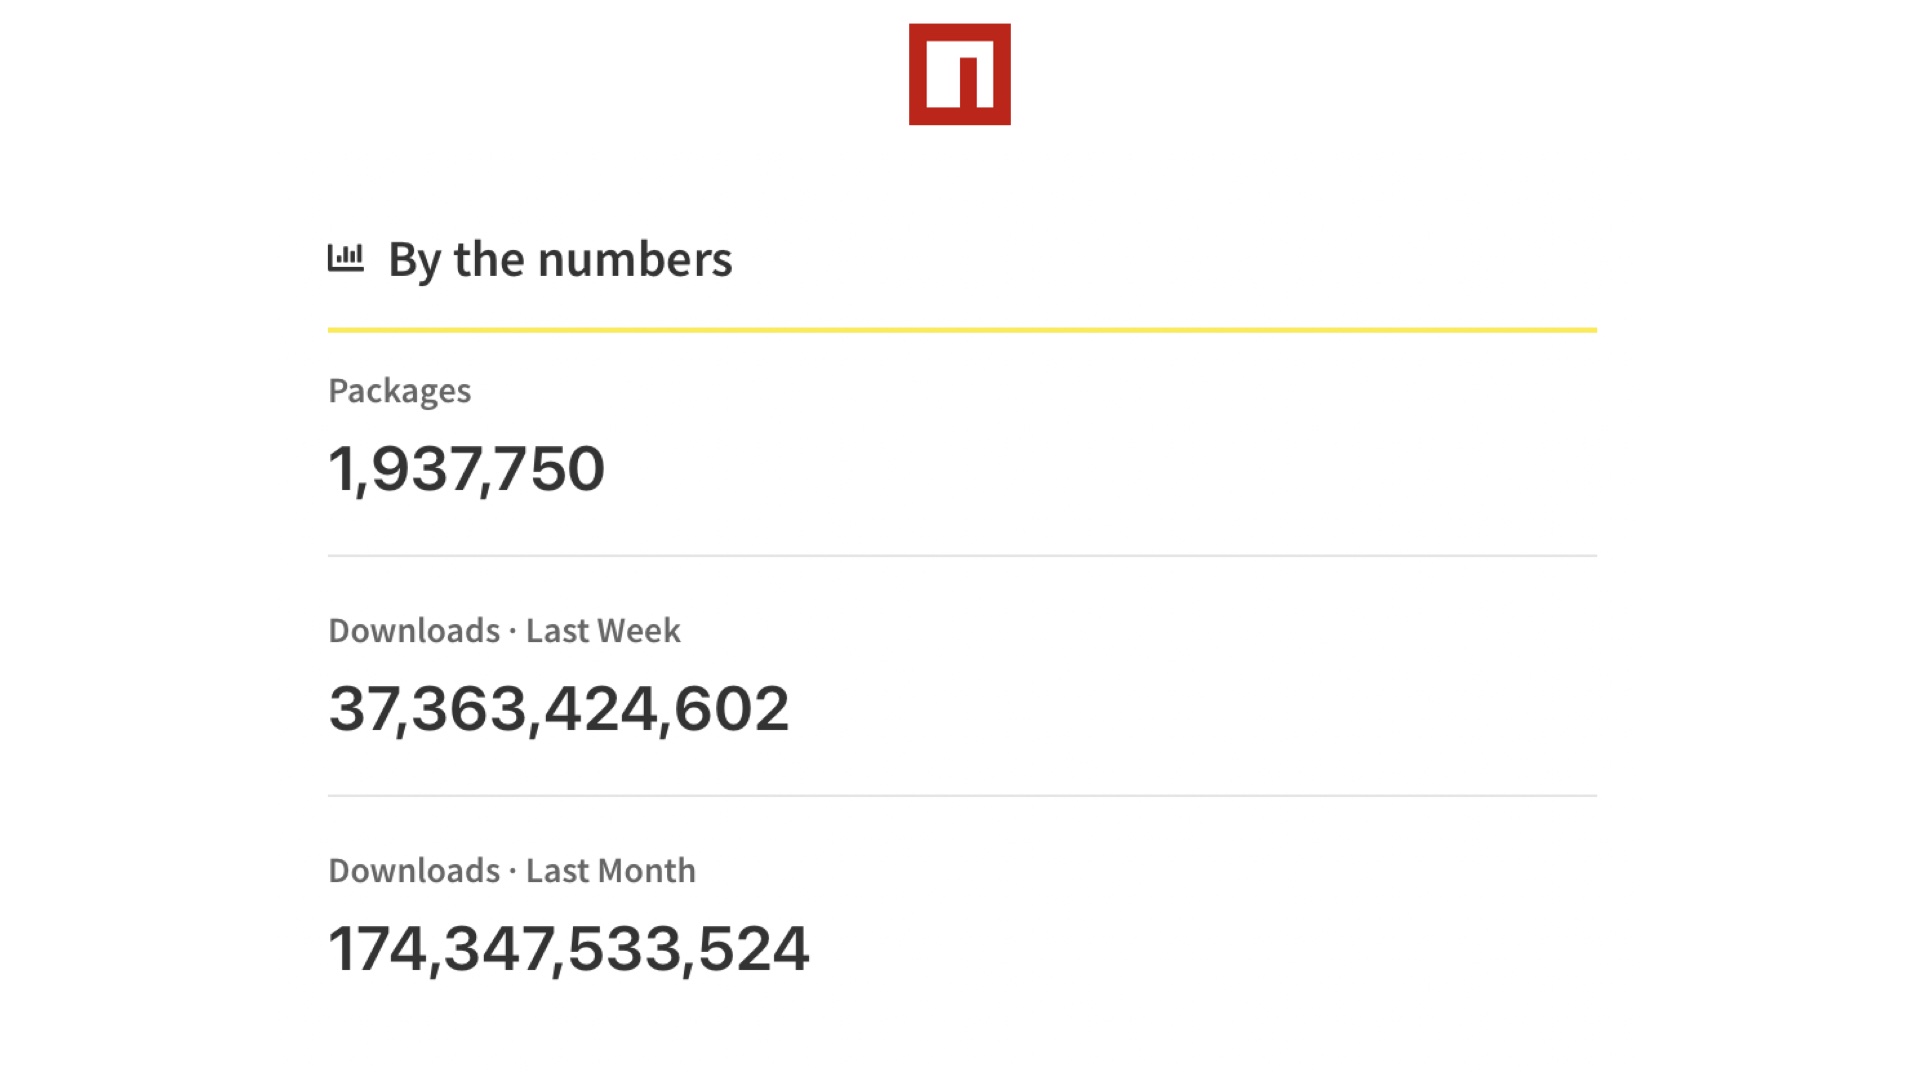Click the second Downloads word

click(x=414, y=871)
